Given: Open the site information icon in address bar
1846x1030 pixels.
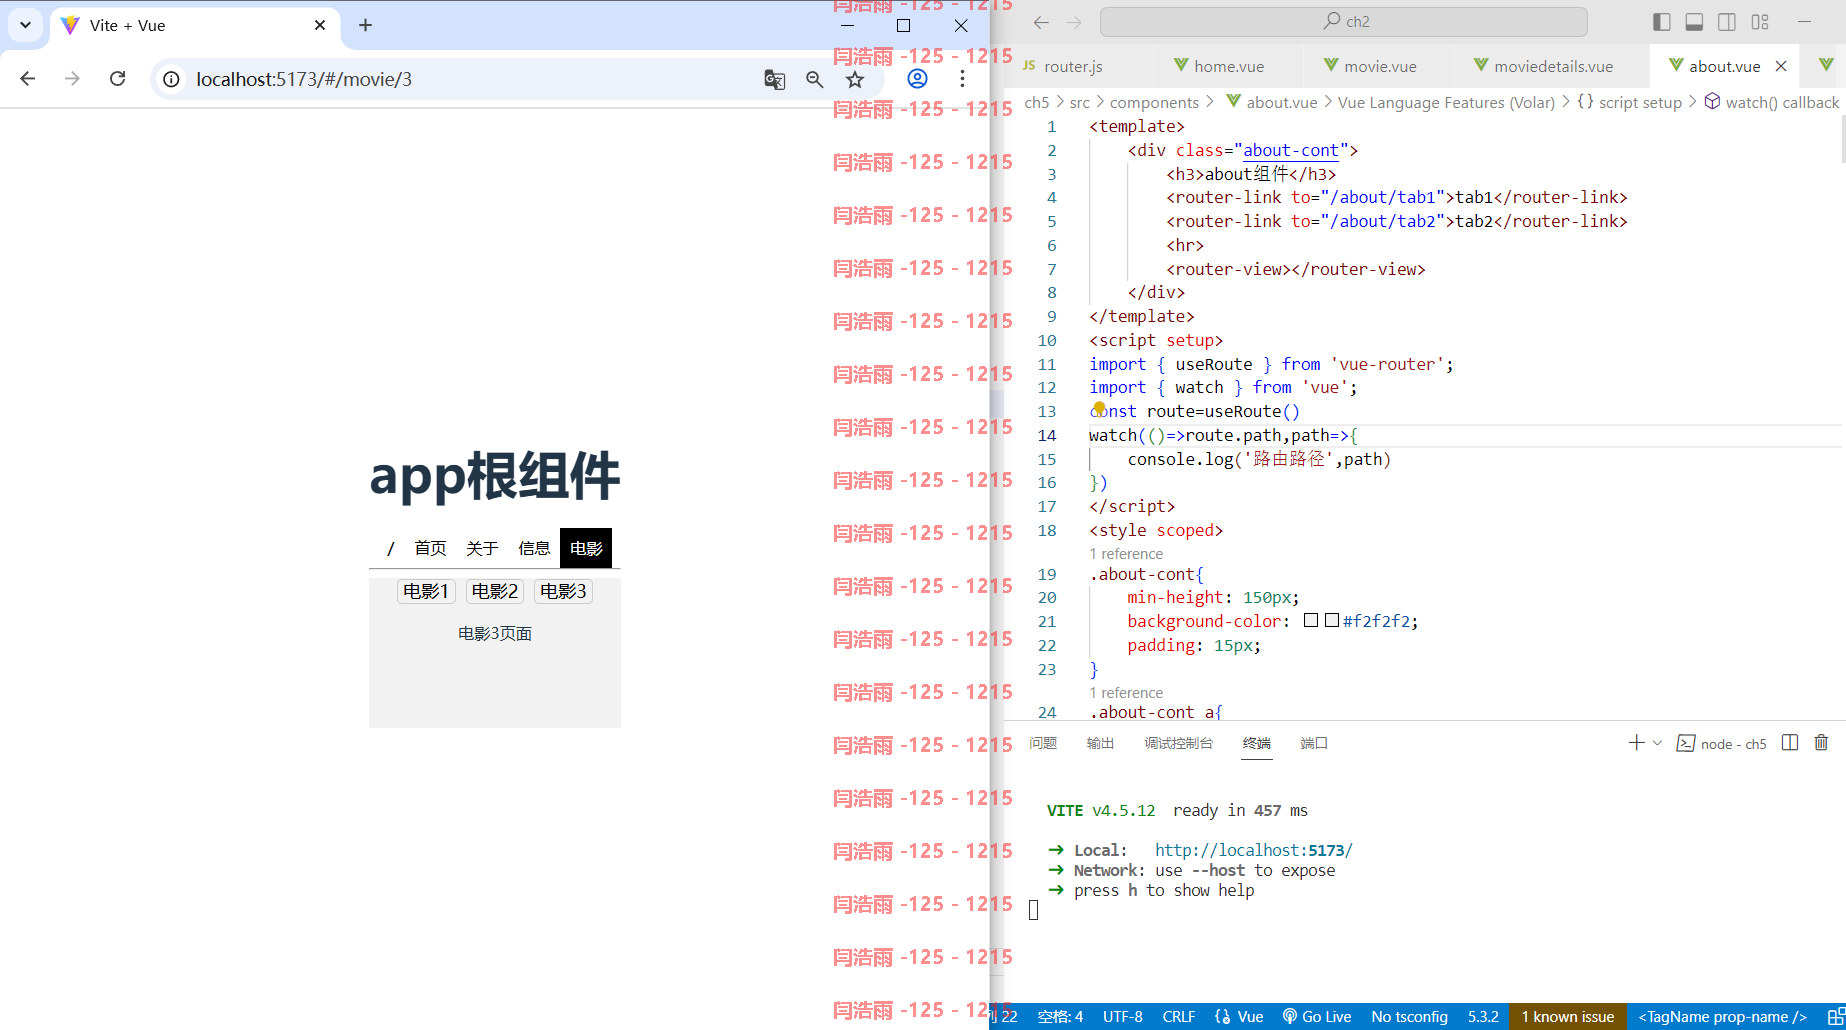Looking at the screenshot, I should (x=172, y=79).
